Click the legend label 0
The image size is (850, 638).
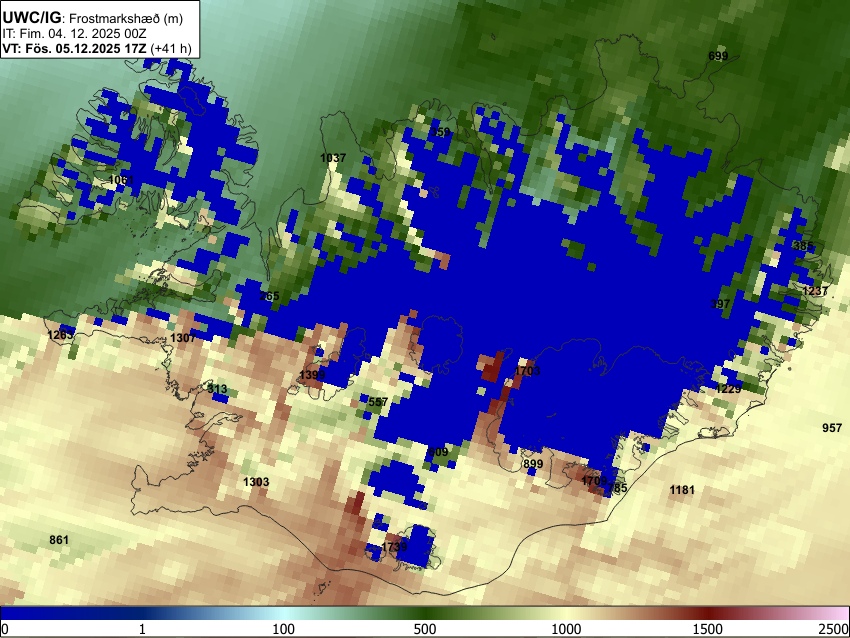(x=5, y=629)
